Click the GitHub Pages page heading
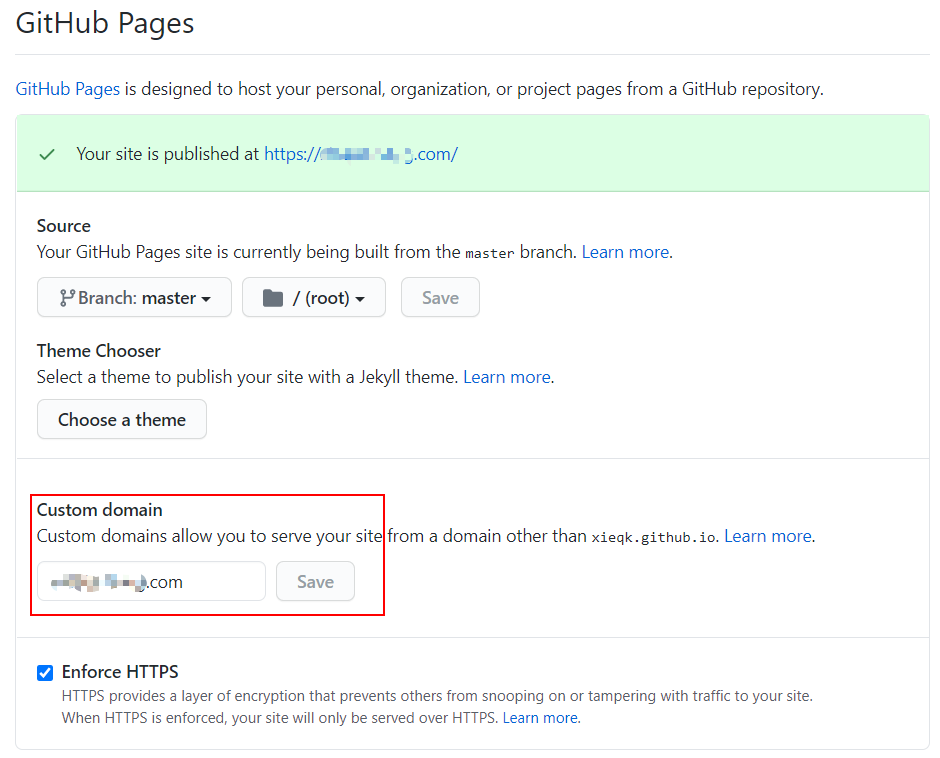Viewport: 940px width, 758px height. 105,23
